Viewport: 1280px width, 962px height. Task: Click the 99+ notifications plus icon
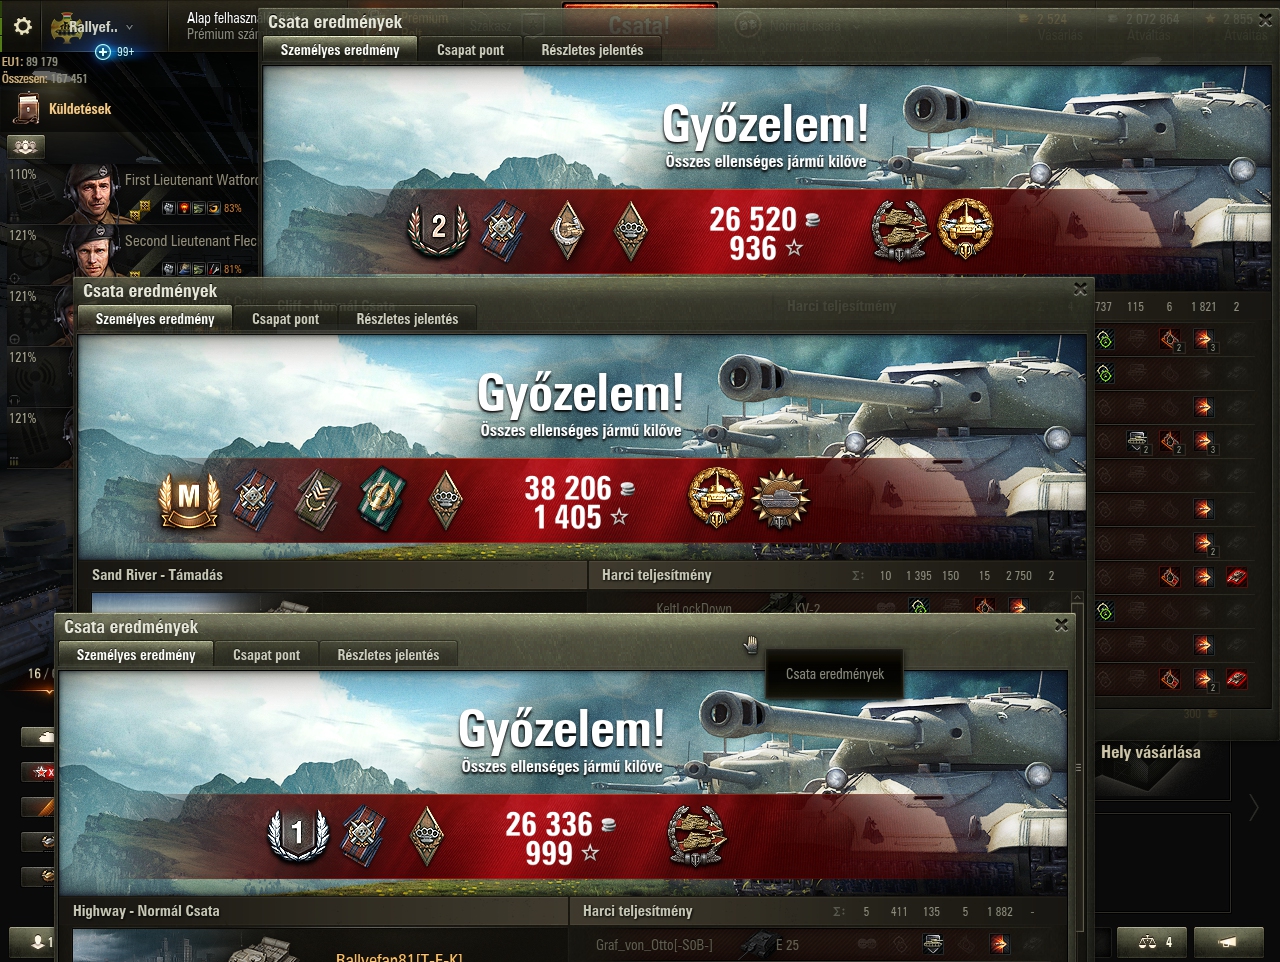point(103,52)
